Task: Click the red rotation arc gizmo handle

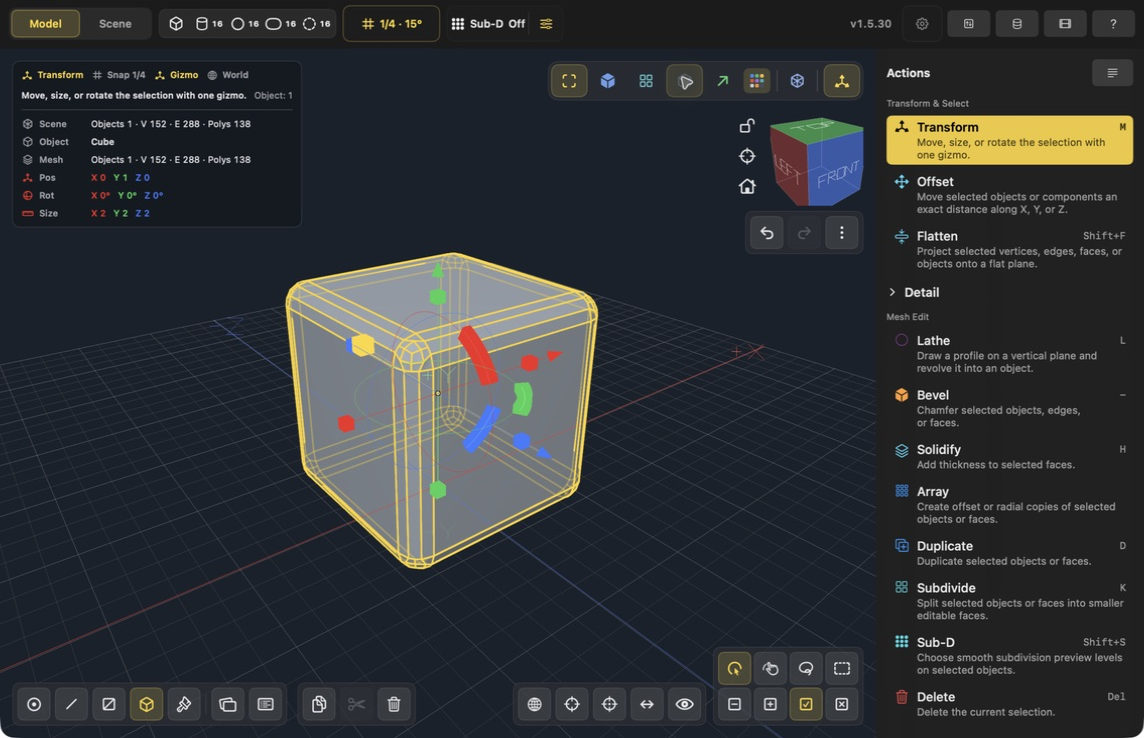Action: pyautogui.click(x=478, y=355)
